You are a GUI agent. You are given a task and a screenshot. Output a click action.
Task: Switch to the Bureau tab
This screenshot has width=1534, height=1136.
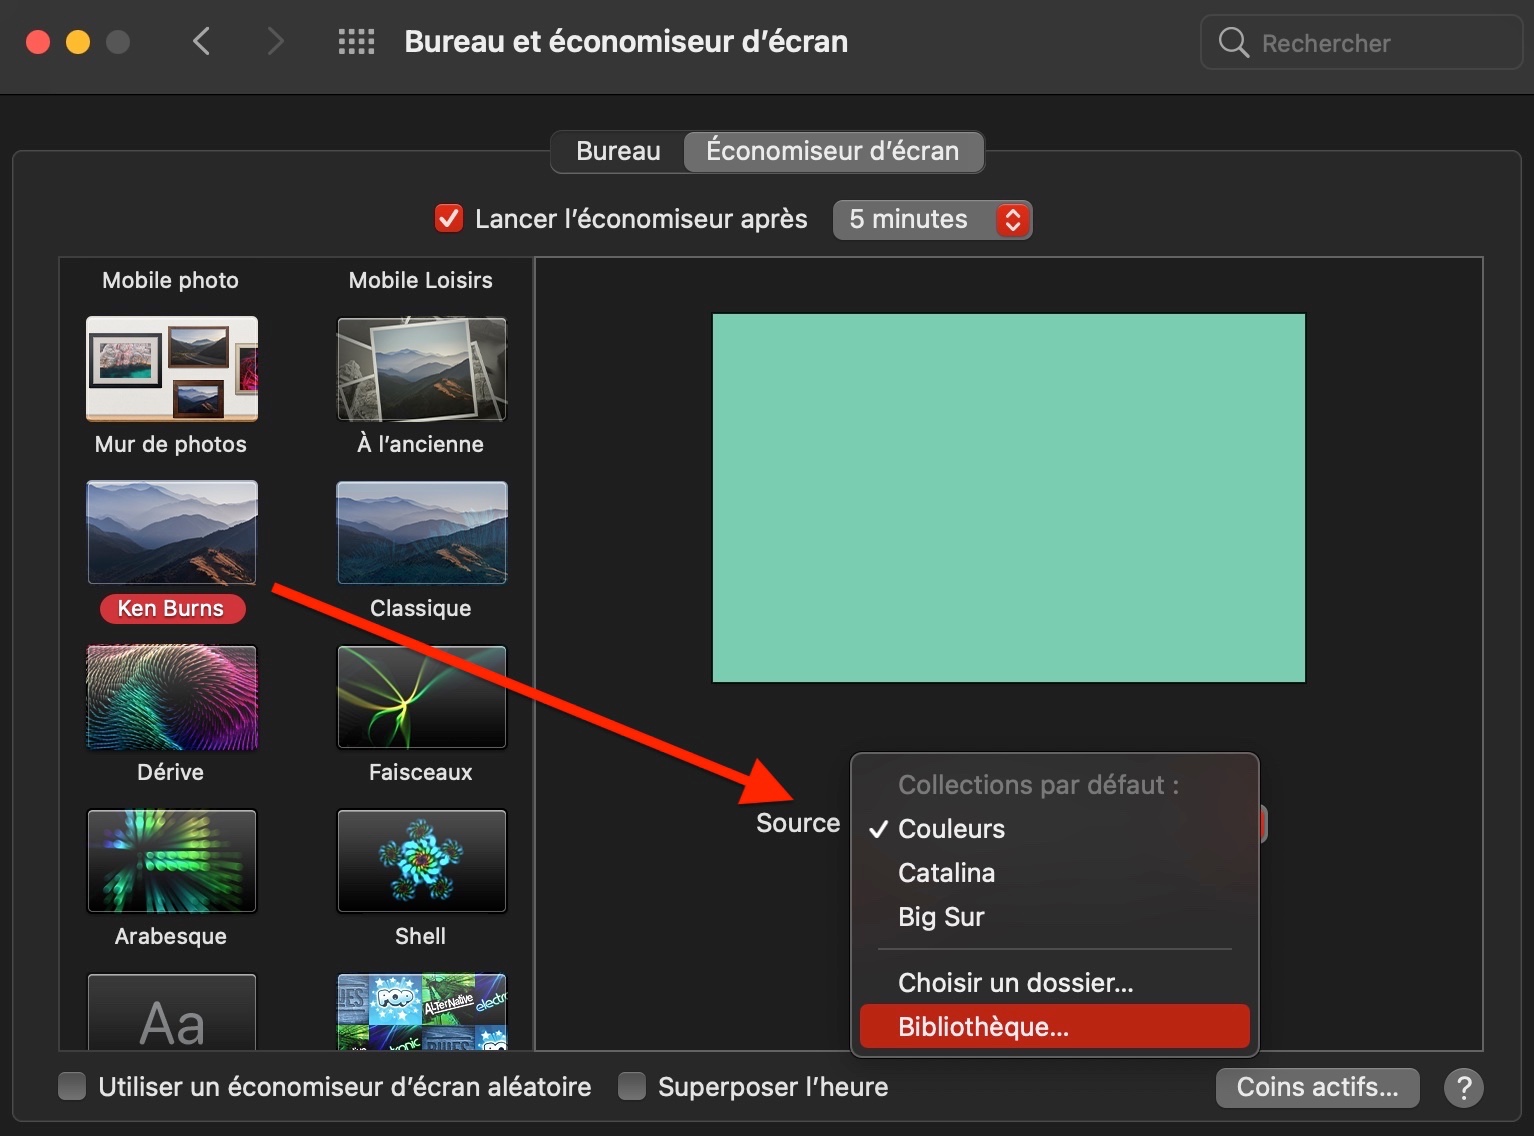pyautogui.click(x=618, y=151)
